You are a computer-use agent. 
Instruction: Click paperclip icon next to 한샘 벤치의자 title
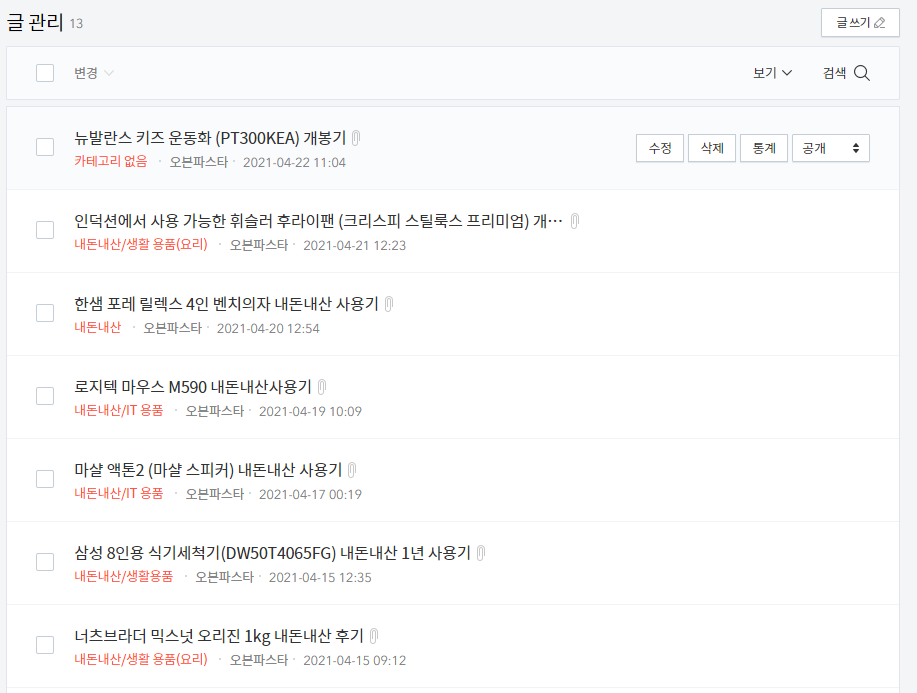click(389, 304)
